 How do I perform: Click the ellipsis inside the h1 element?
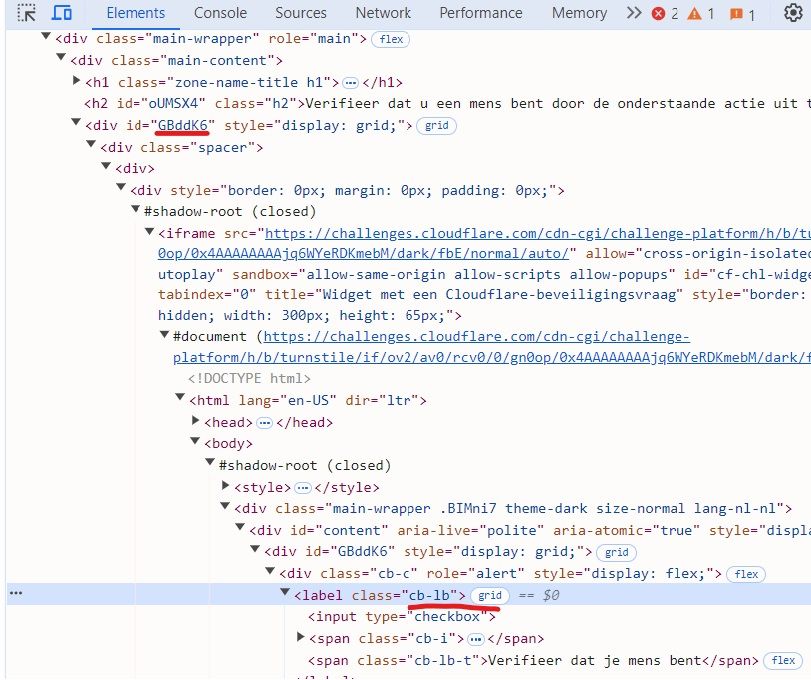click(x=350, y=82)
